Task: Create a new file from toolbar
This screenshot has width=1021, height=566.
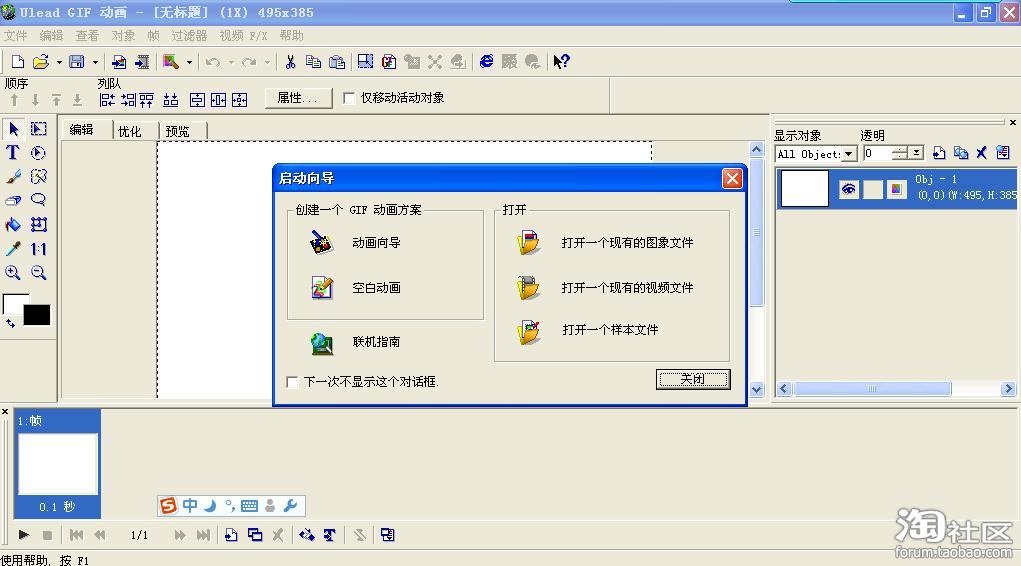Action: [x=18, y=62]
